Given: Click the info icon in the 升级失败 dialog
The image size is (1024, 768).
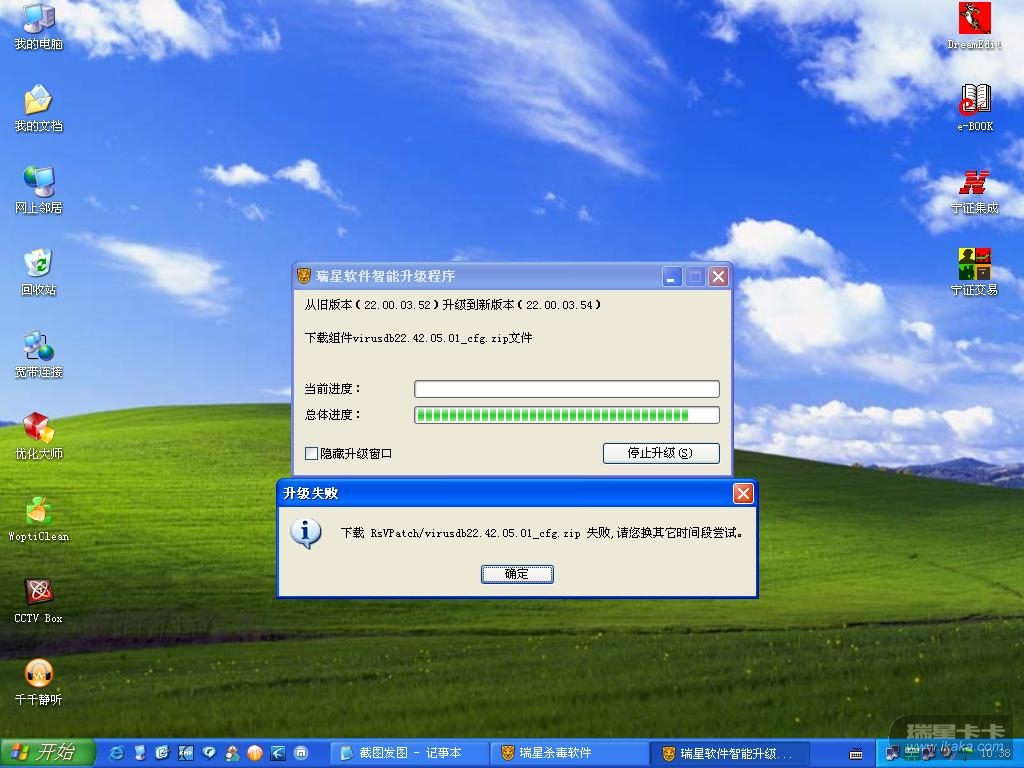Looking at the screenshot, I should click(x=306, y=534).
